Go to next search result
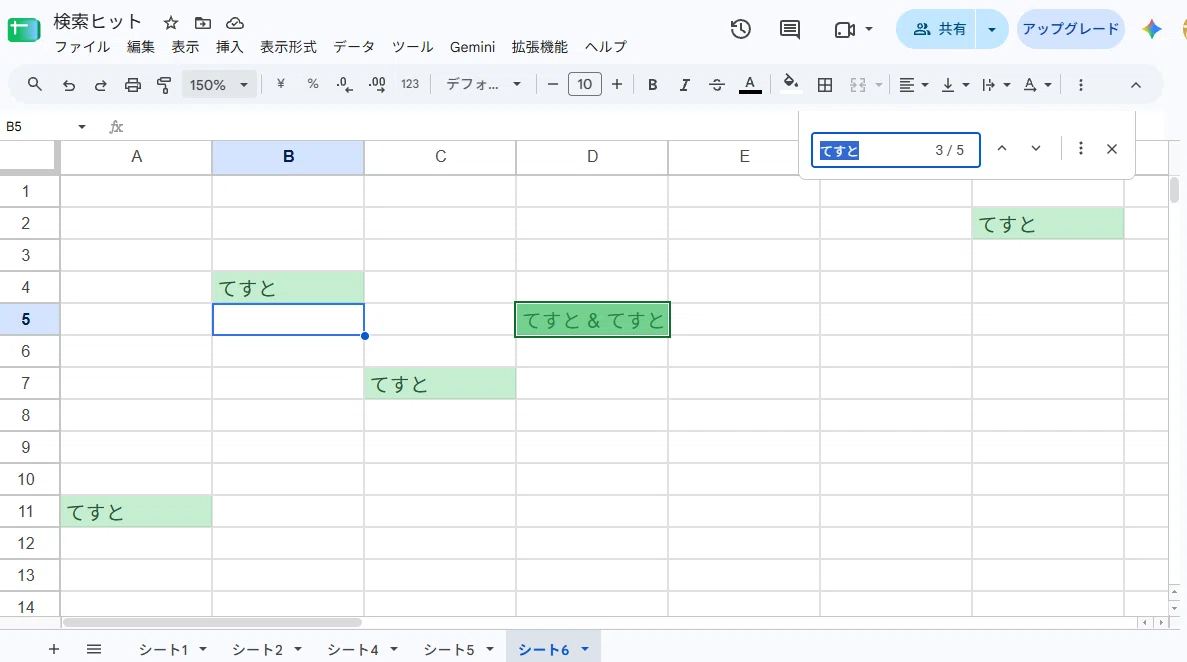Viewport: 1187px width, 662px height. coord(1036,148)
